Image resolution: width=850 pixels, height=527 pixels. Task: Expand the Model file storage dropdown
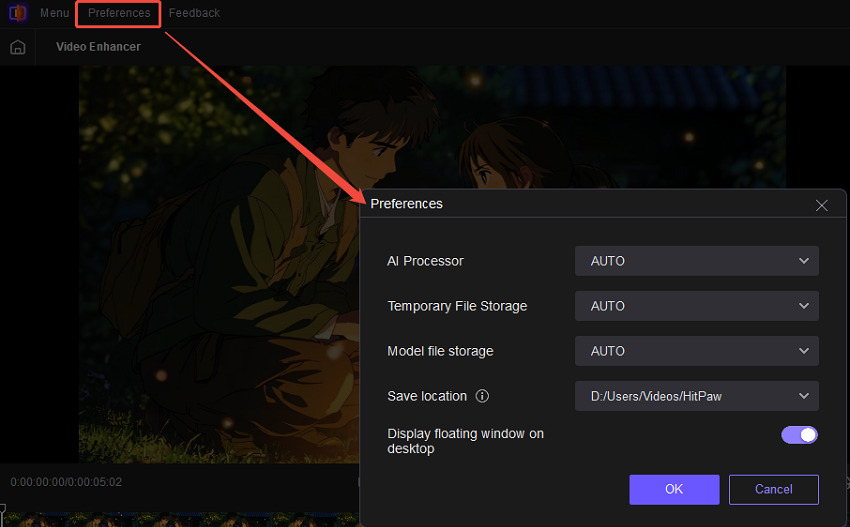click(697, 351)
